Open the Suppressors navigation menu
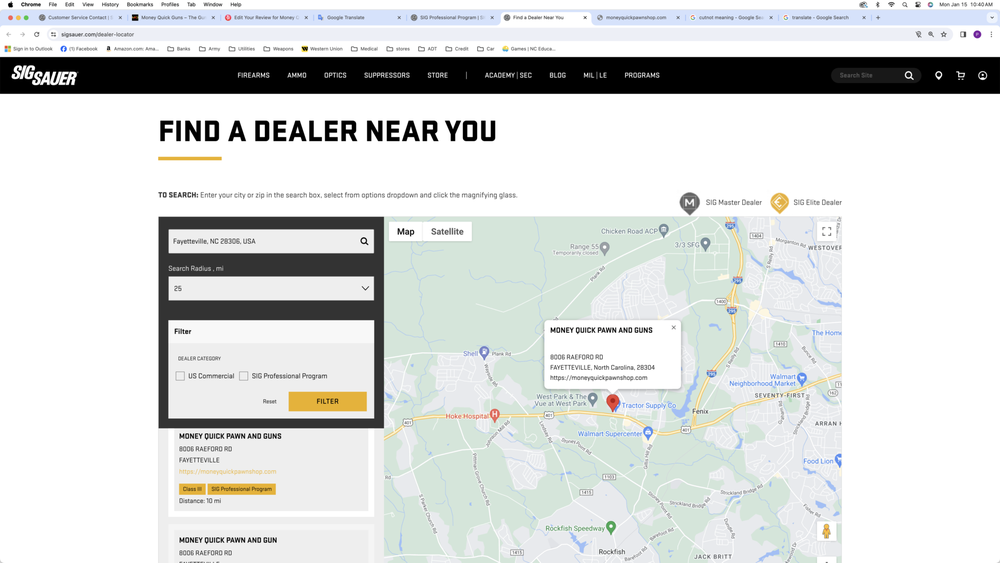Image resolution: width=1000 pixels, height=563 pixels. (387, 76)
